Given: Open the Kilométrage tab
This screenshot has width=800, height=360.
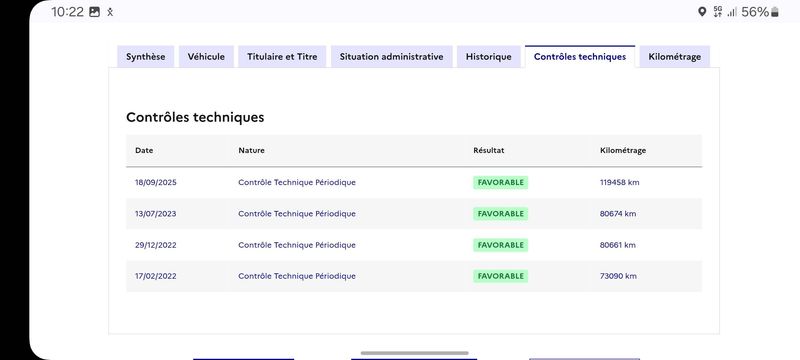Looking at the screenshot, I should [674, 57].
